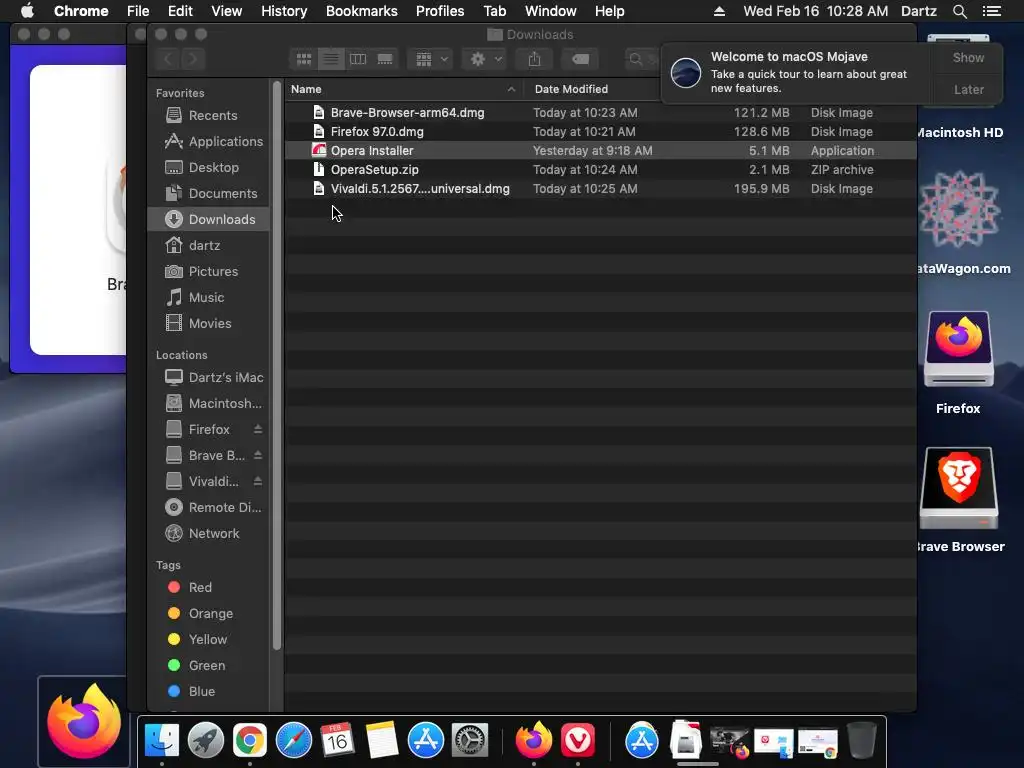The image size is (1024, 768).
Task: Click the Finder search field
Action: [x=641, y=59]
